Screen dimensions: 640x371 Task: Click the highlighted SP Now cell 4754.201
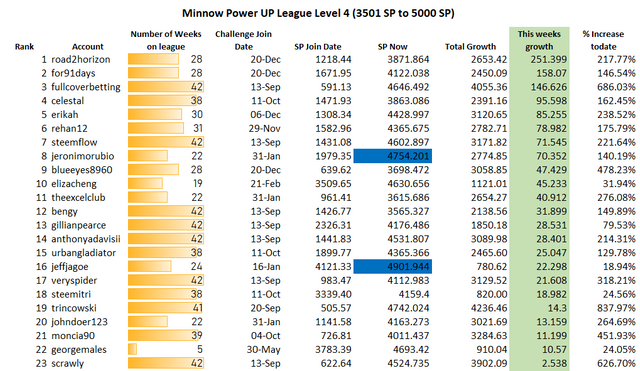pos(393,156)
